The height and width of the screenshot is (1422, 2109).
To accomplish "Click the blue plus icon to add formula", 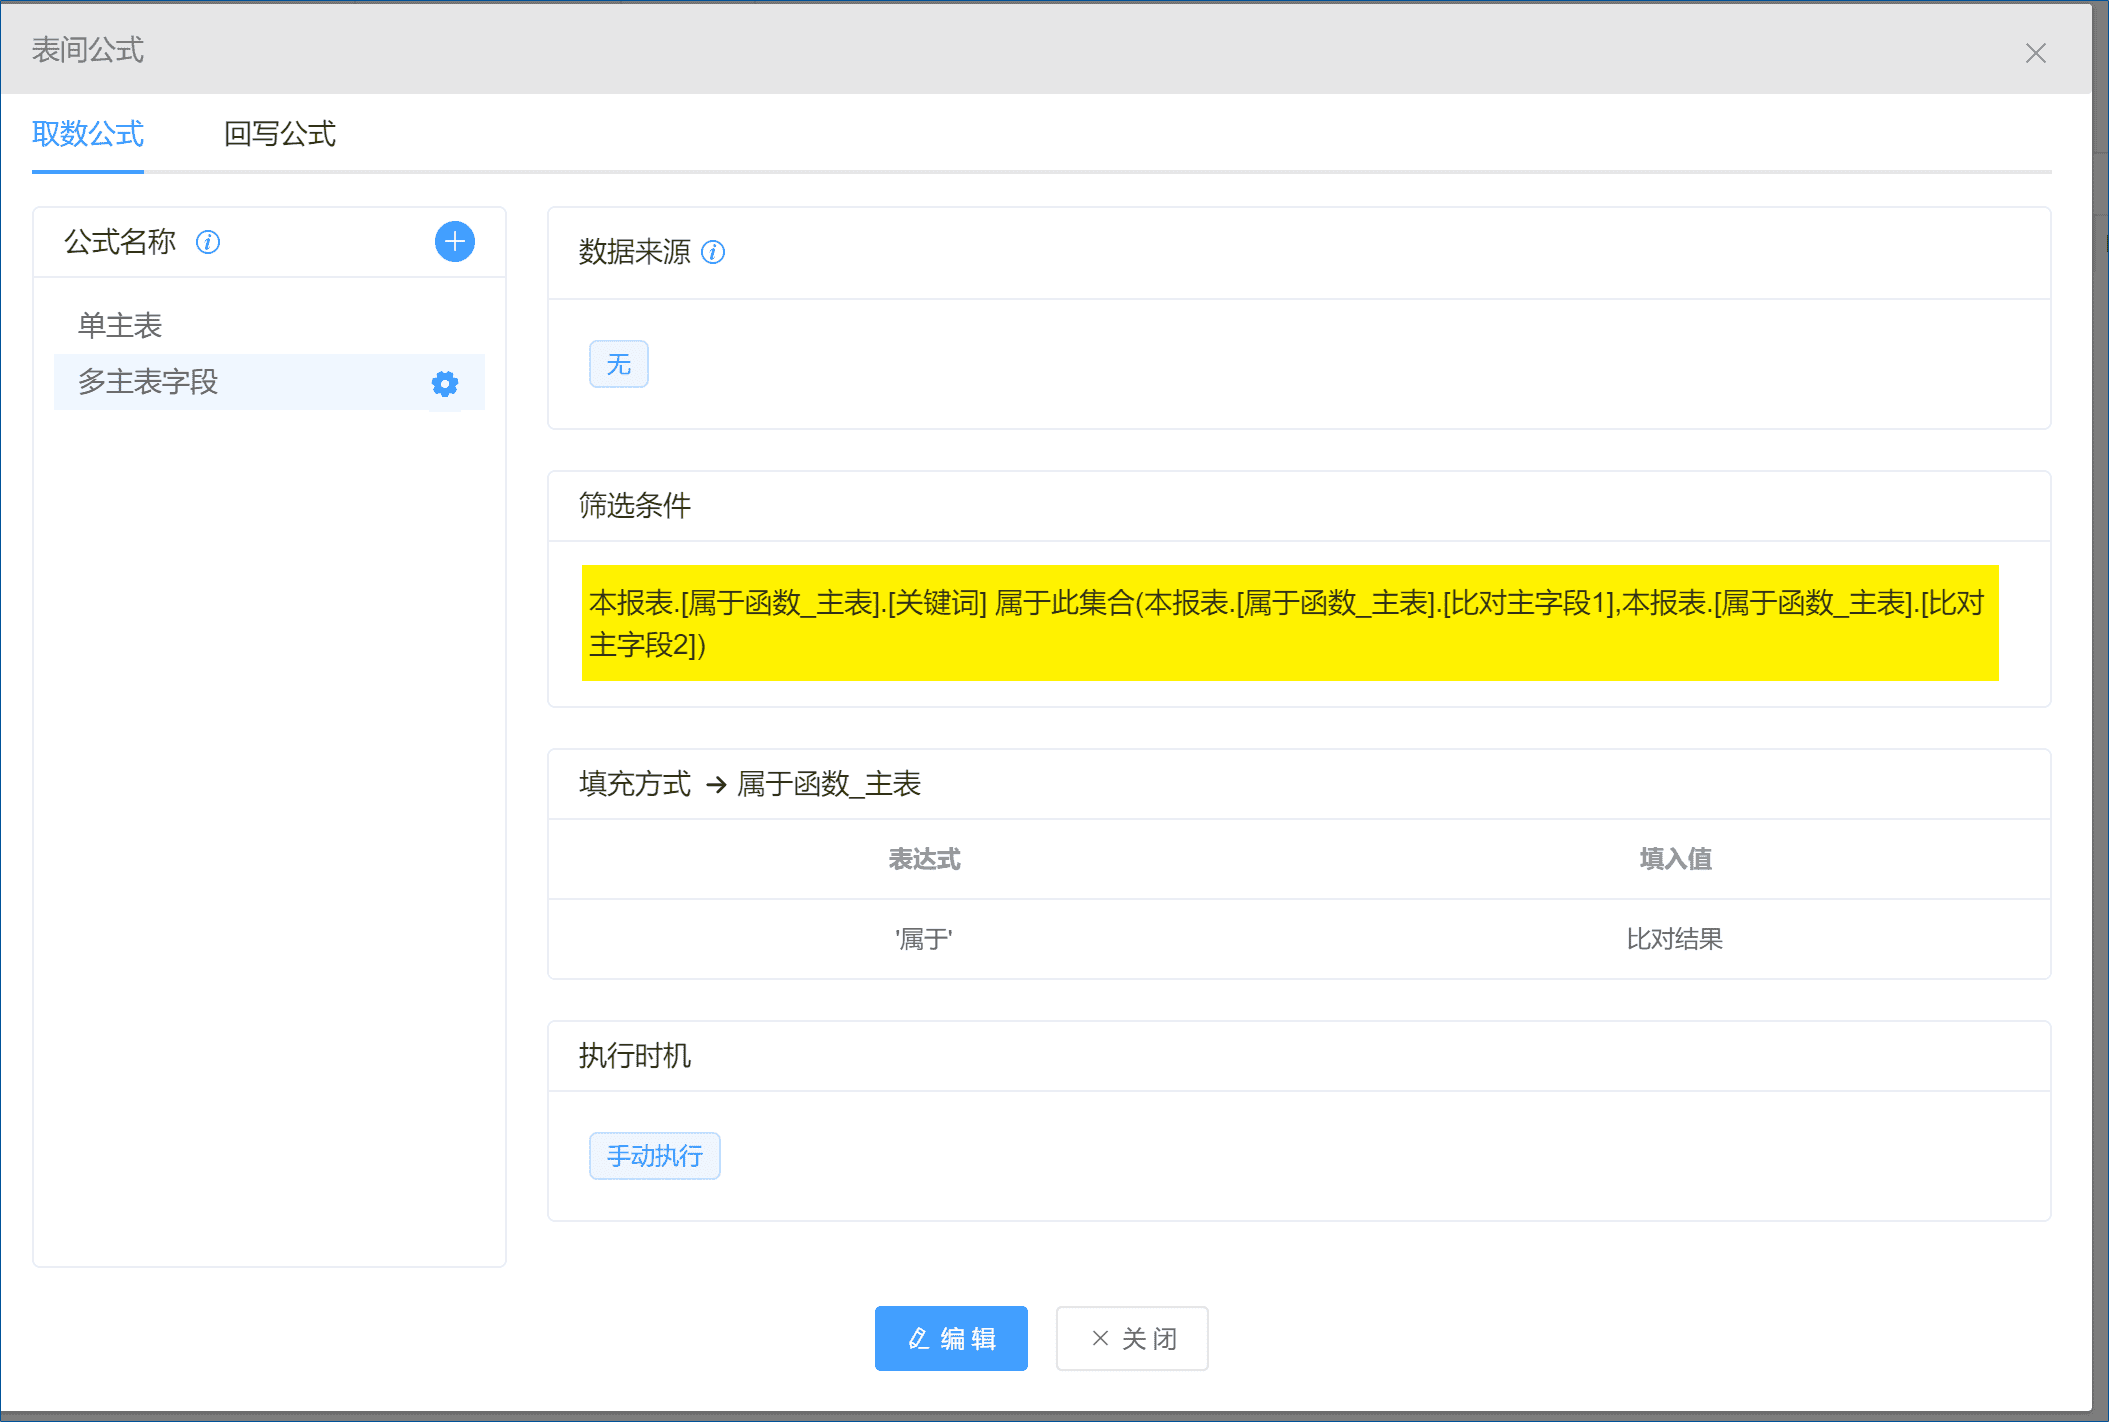I will coord(455,242).
